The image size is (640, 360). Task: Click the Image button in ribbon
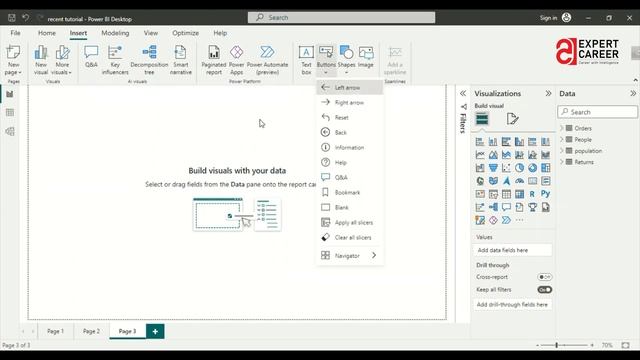366,57
